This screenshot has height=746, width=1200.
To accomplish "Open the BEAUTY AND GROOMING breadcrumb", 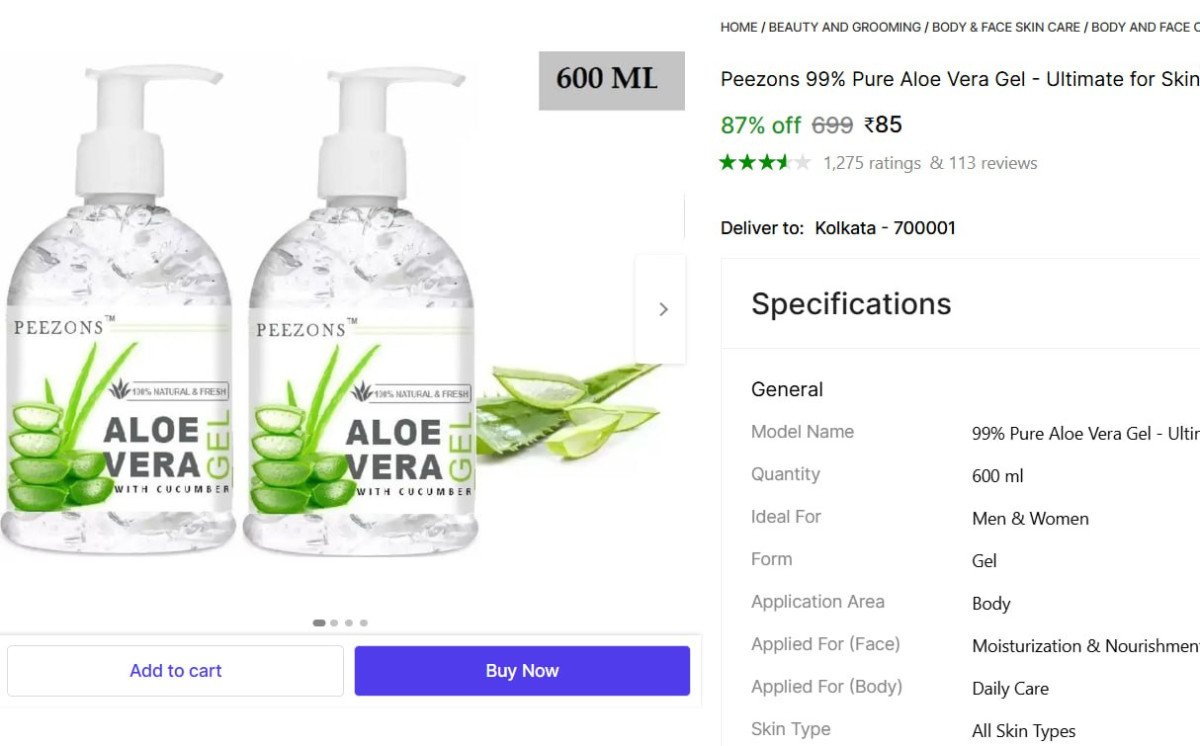I will [x=844, y=27].
